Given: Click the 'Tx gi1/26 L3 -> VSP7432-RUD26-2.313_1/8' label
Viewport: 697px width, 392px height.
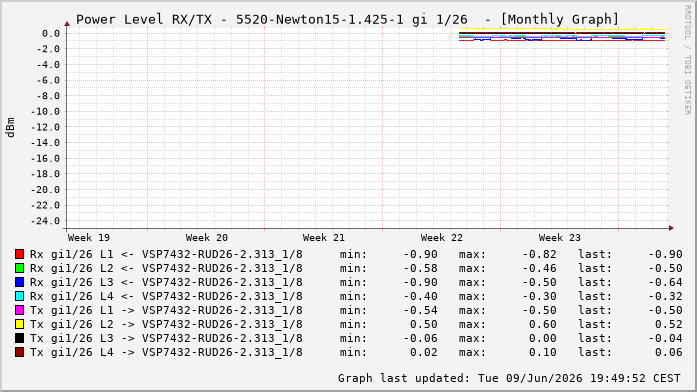Looking at the screenshot, I should 166,338.
